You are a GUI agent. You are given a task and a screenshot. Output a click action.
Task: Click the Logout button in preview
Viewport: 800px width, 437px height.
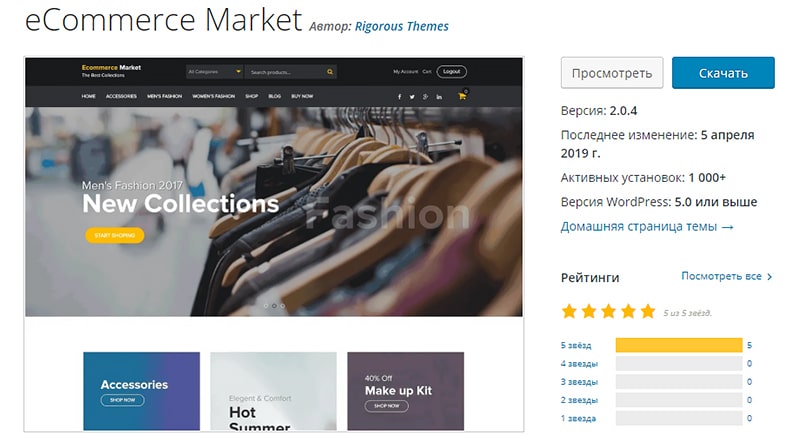(x=452, y=72)
